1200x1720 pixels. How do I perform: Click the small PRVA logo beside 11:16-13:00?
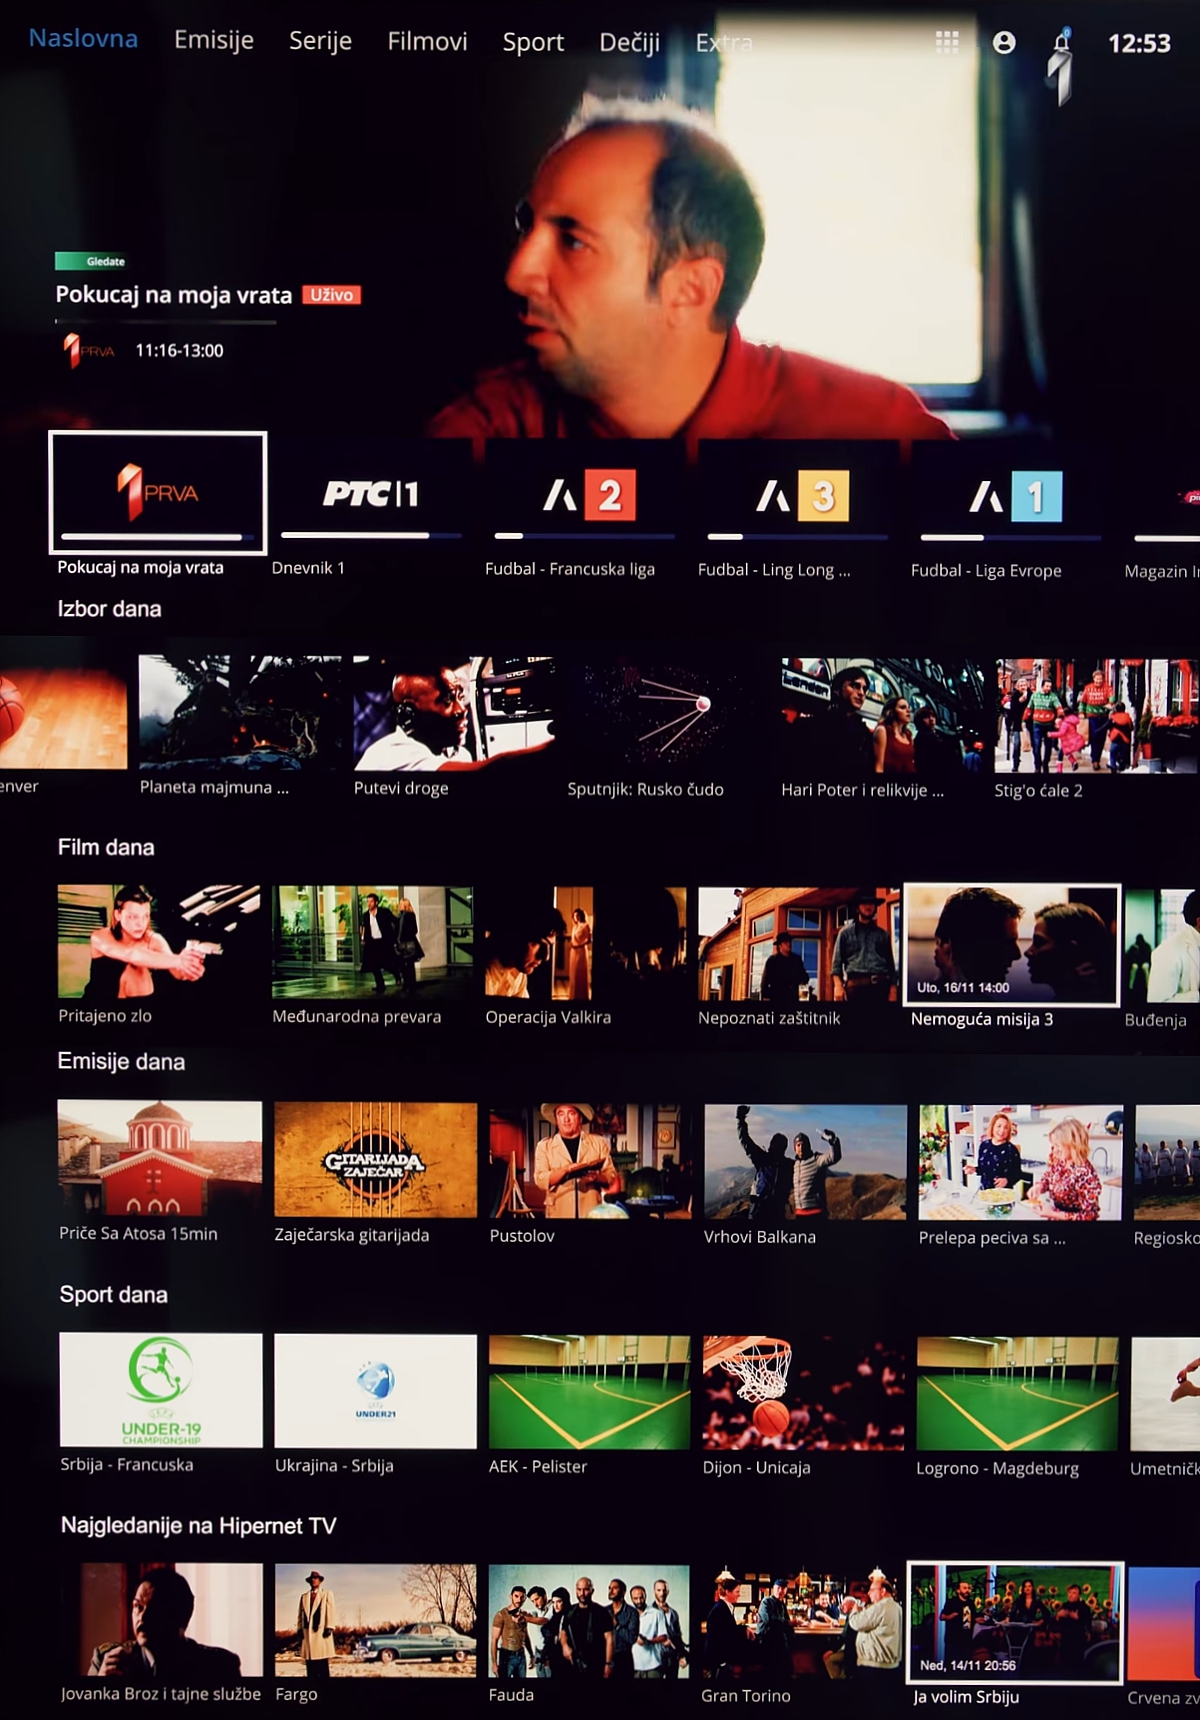point(89,350)
